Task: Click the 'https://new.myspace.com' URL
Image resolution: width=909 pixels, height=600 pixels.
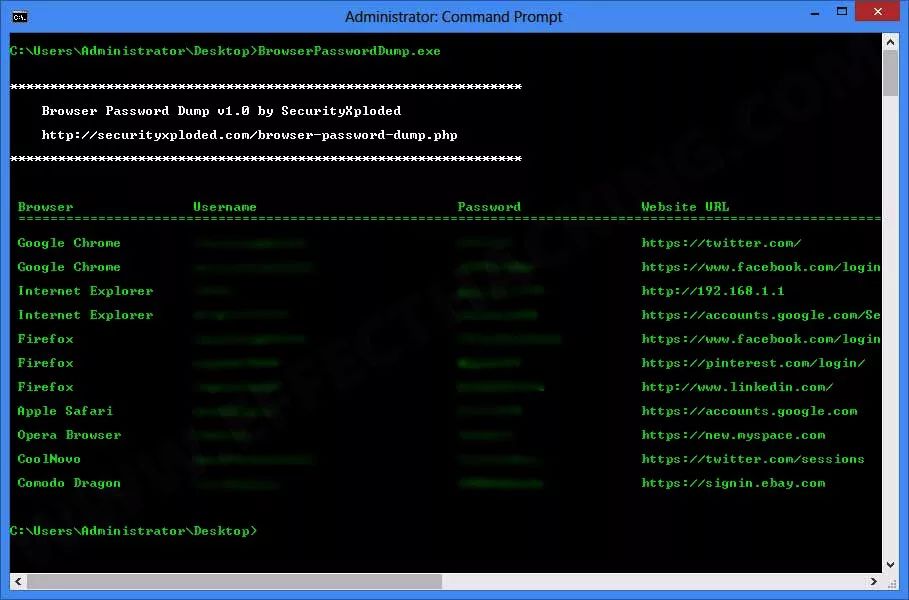Action: [733, 435]
